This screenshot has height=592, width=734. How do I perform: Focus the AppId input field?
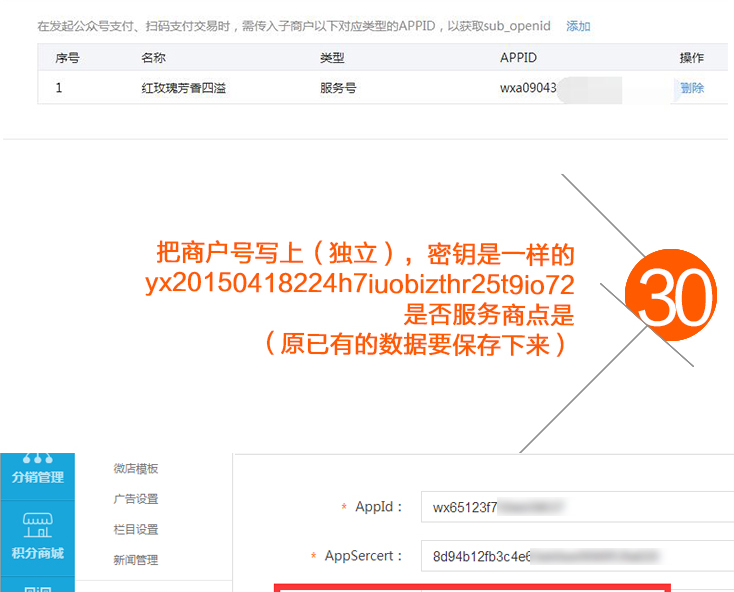[x=577, y=507]
